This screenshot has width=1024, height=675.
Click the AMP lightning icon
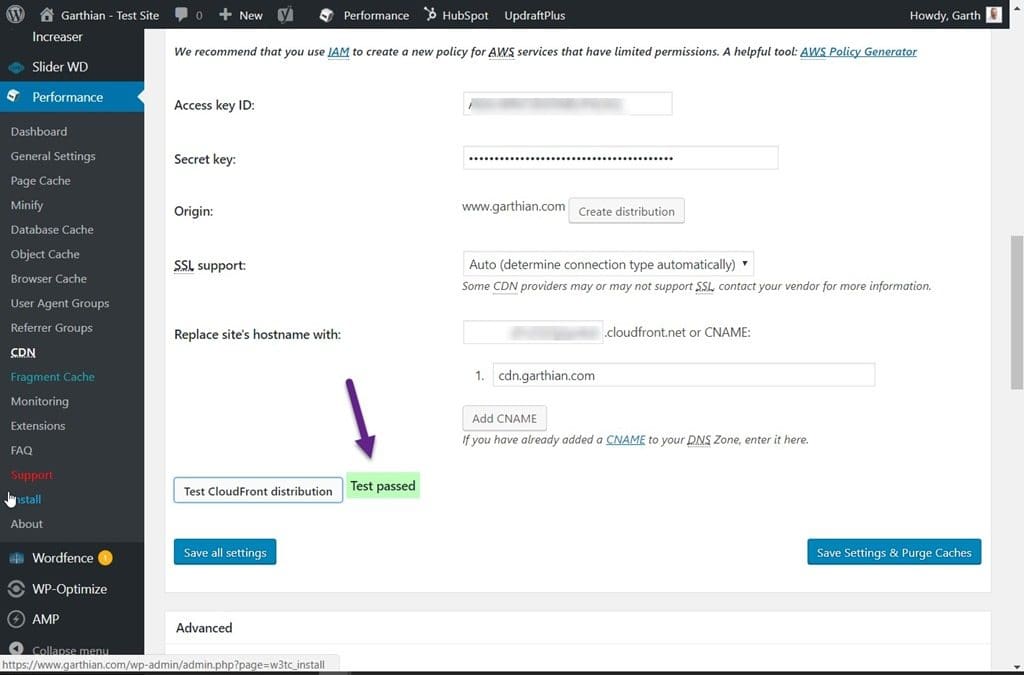(x=16, y=619)
